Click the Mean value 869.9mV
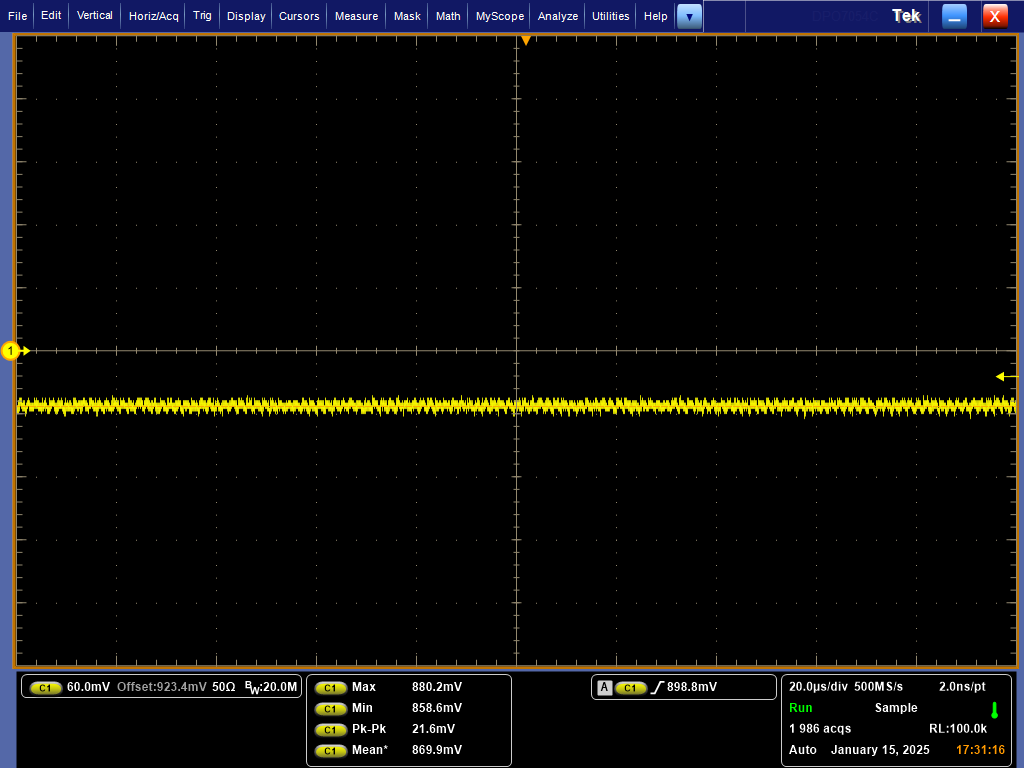1024x768 pixels. point(437,750)
